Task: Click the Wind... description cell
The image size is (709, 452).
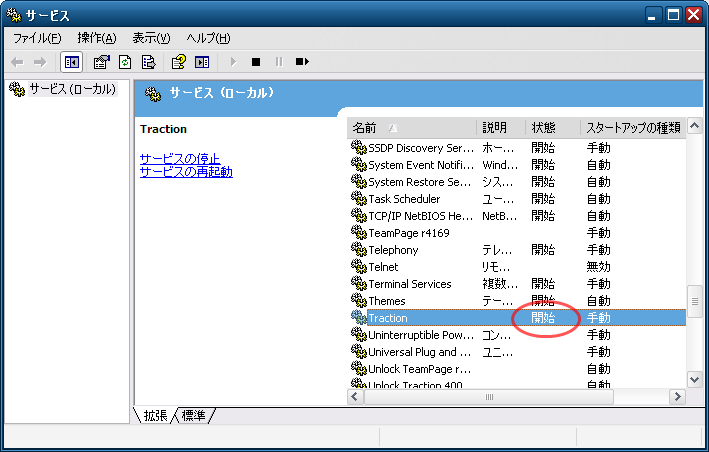Action: click(x=500, y=165)
